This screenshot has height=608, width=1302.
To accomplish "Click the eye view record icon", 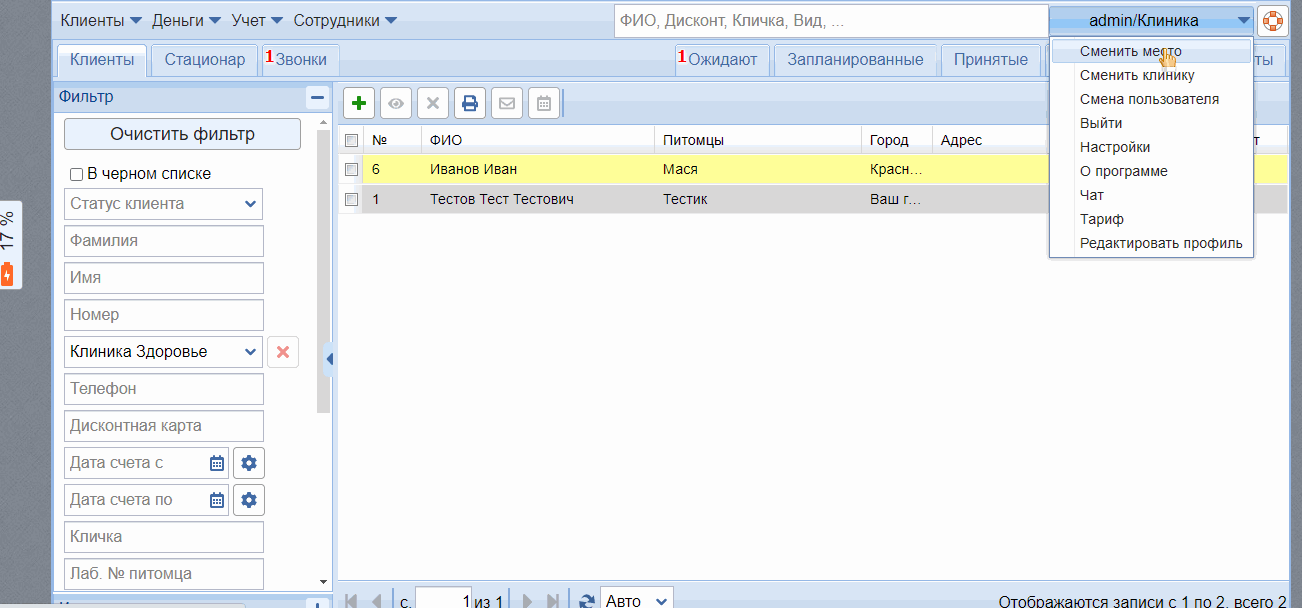I will tap(396, 103).
